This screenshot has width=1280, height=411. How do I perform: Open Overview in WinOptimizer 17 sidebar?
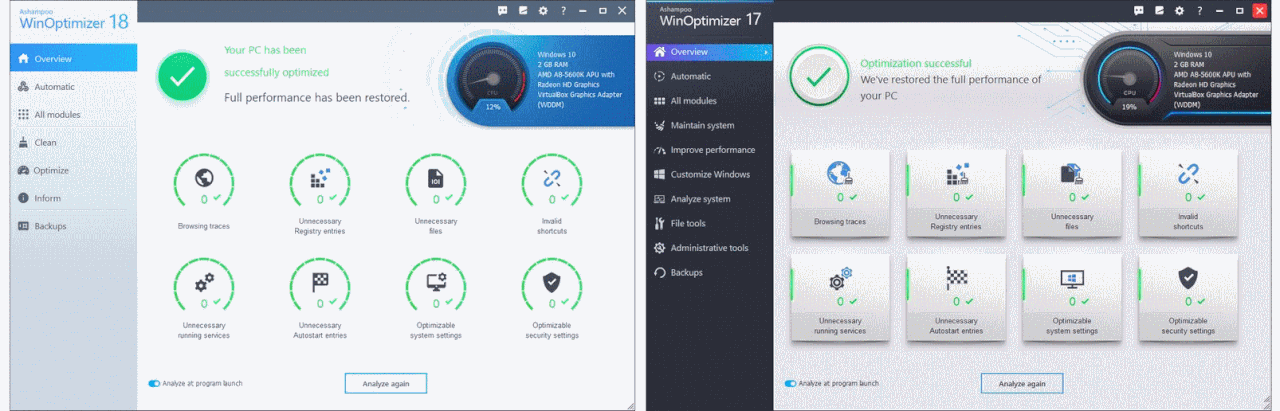click(709, 52)
